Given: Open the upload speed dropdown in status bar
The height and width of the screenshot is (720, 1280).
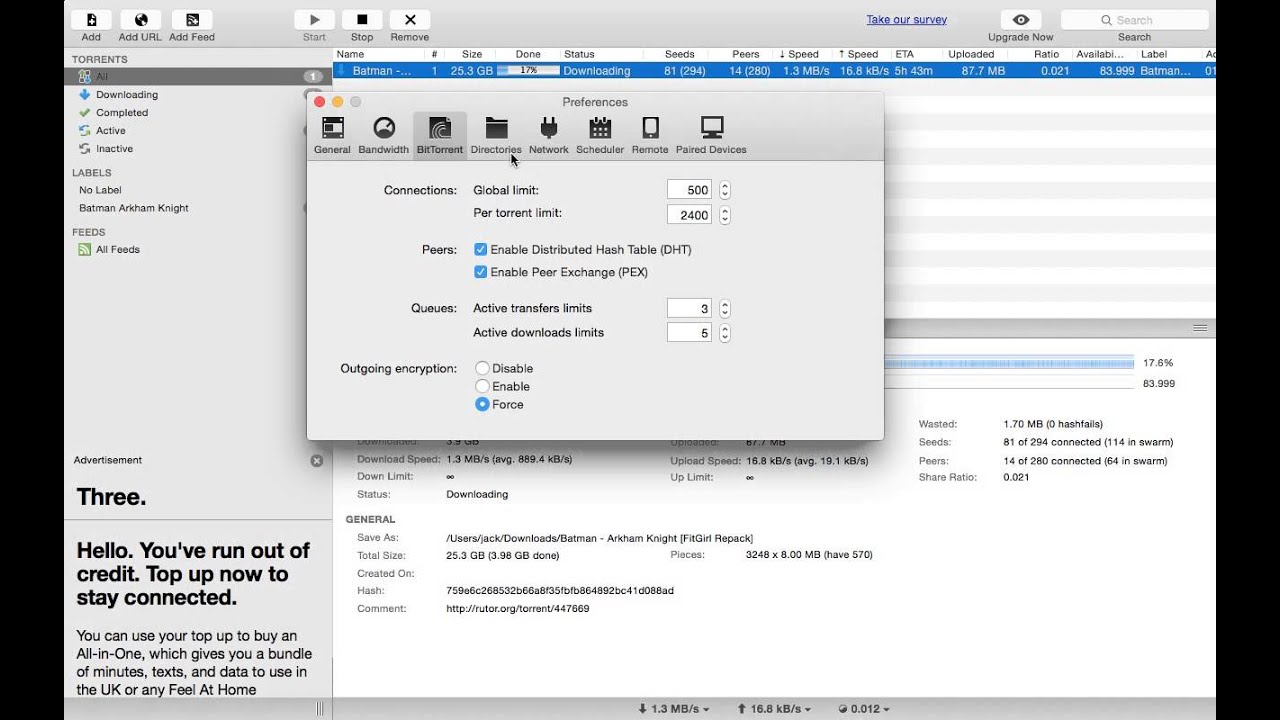Looking at the screenshot, I should (x=775, y=709).
